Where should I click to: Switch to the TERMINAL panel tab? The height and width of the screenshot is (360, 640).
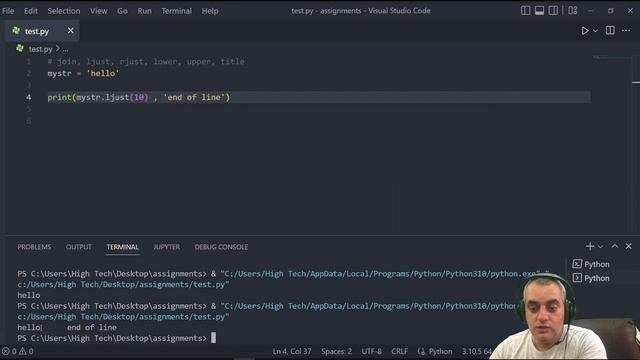tap(122, 247)
